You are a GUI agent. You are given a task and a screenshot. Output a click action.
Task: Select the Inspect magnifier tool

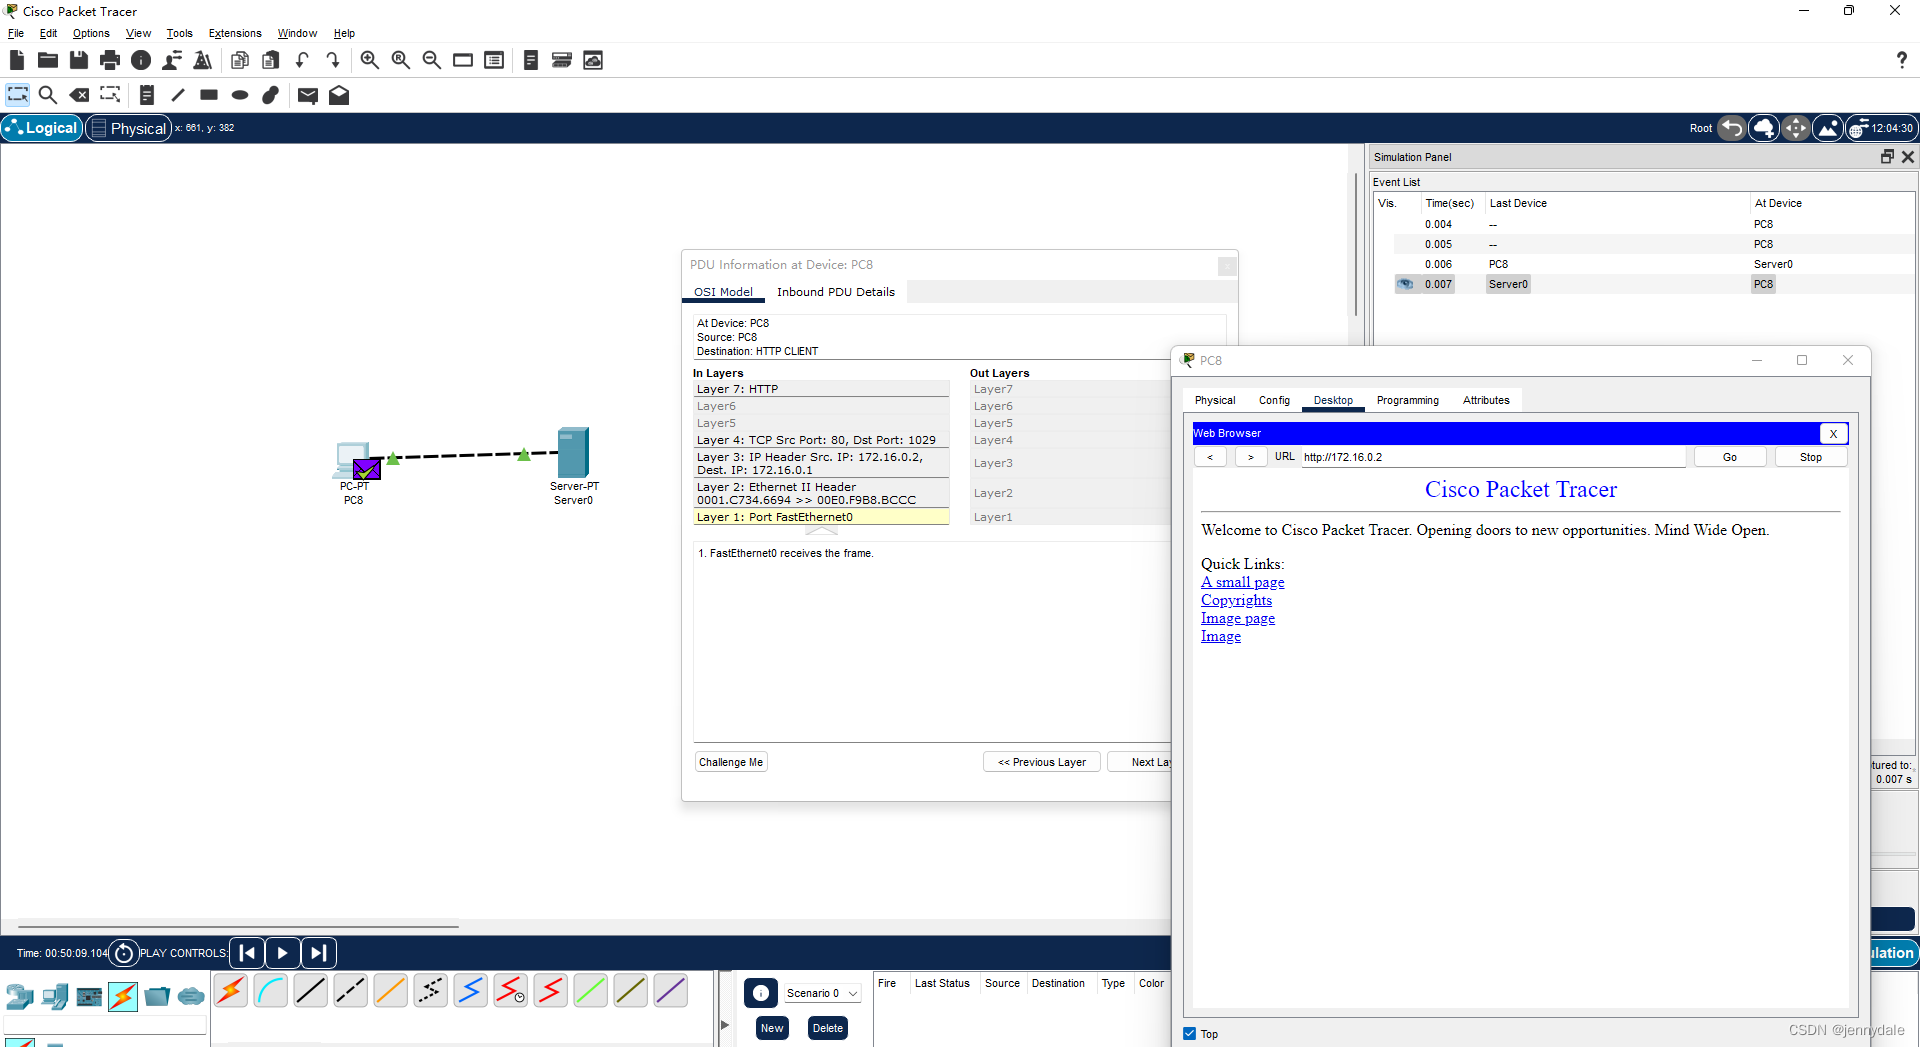tap(47, 95)
